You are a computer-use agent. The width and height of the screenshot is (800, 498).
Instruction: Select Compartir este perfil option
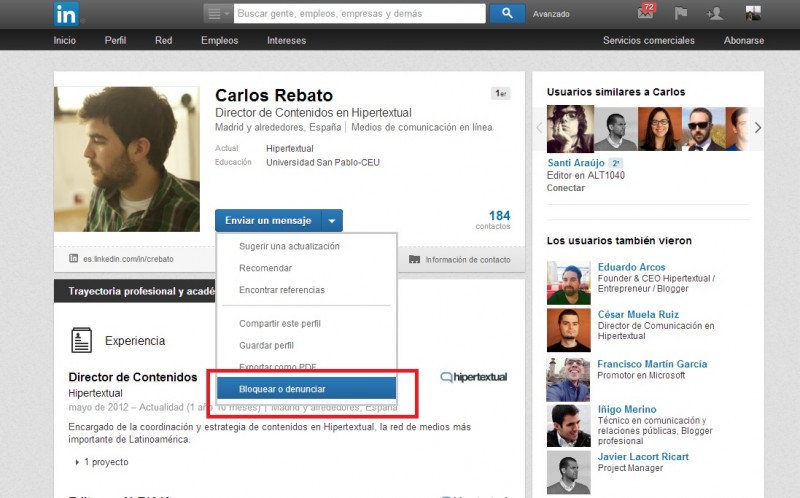pyautogui.click(x=280, y=323)
